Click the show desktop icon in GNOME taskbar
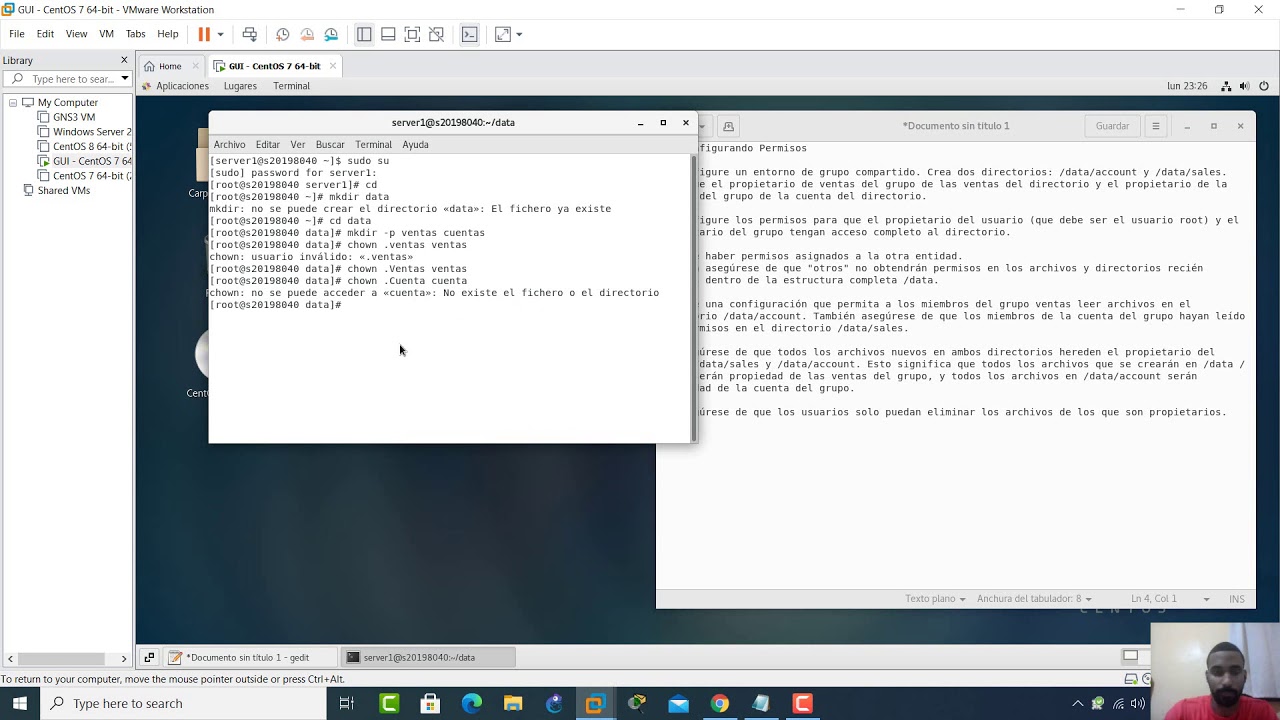 click(x=149, y=657)
